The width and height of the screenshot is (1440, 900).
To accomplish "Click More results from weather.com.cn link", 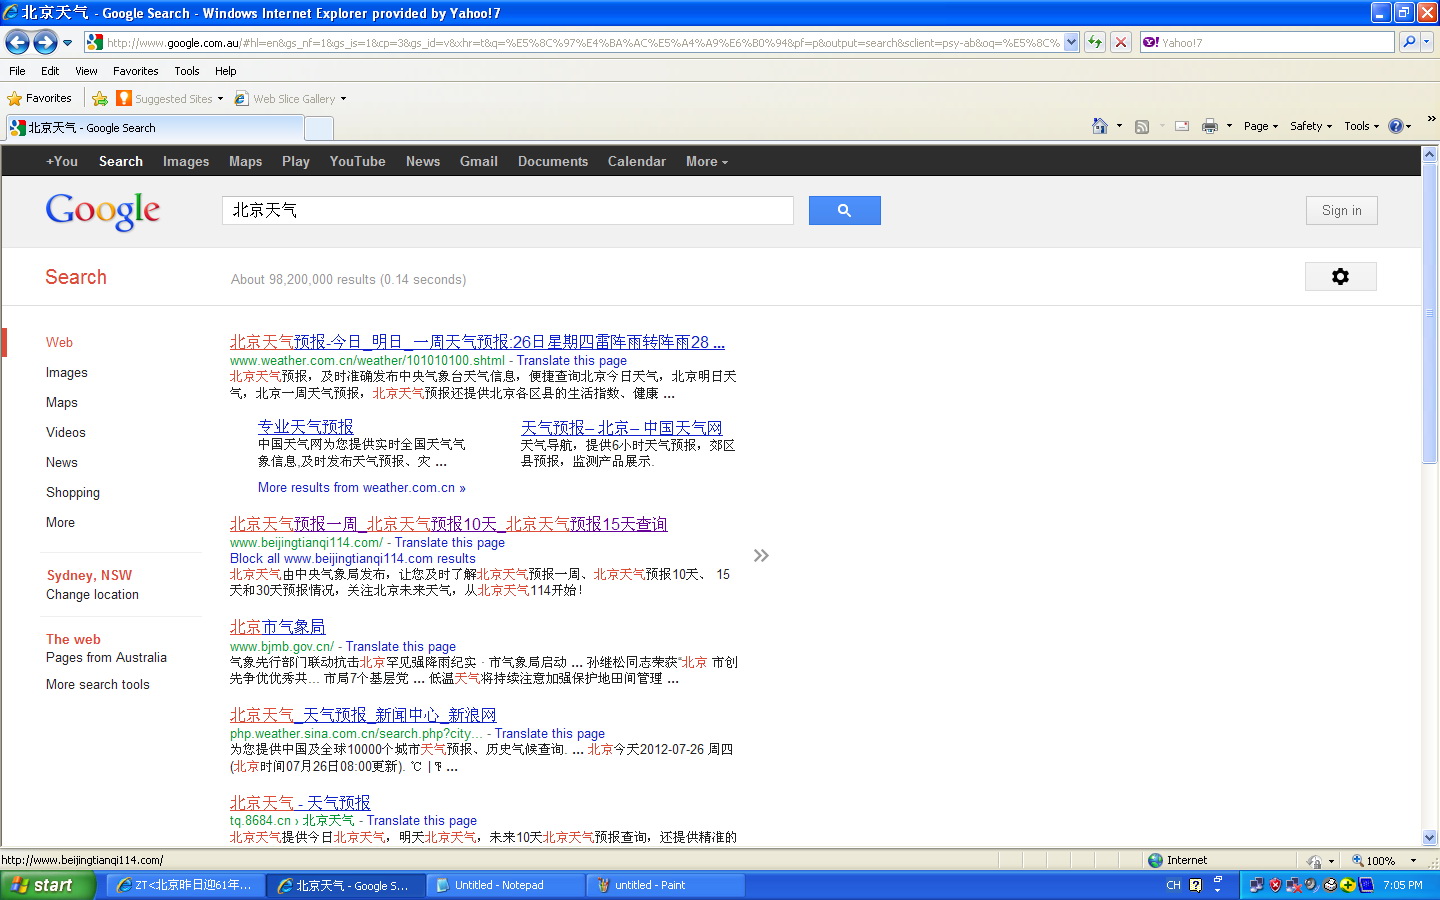I will [x=361, y=487].
